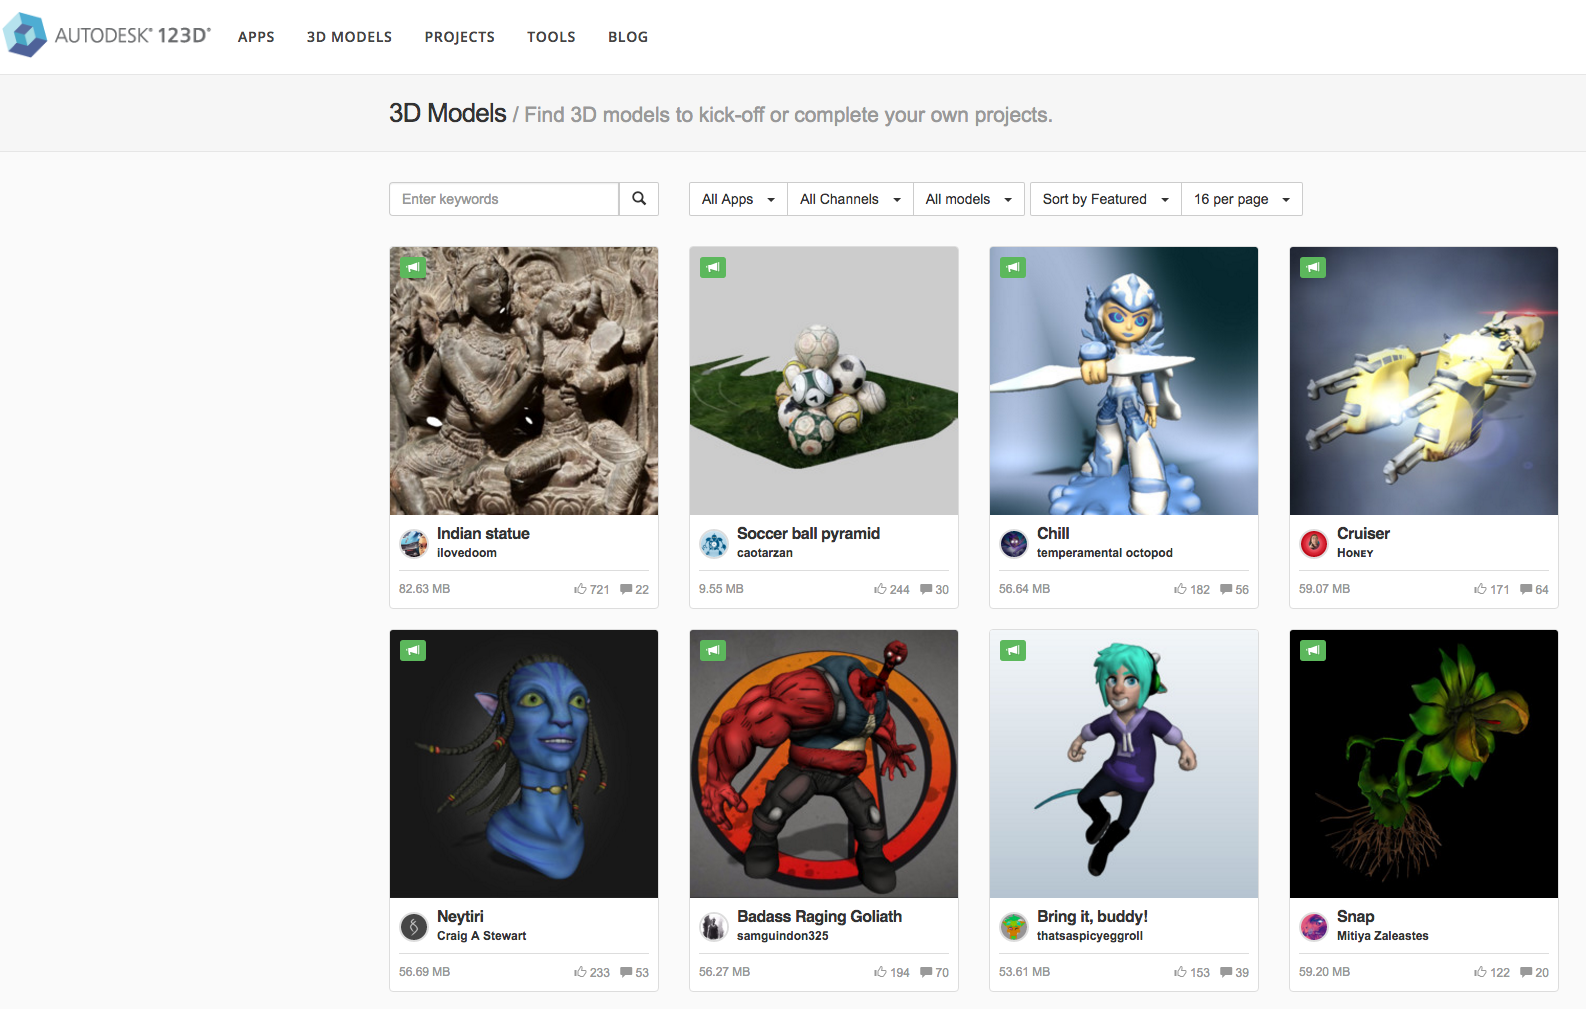Like the Badass Raging Goliath model (194)

(892, 972)
